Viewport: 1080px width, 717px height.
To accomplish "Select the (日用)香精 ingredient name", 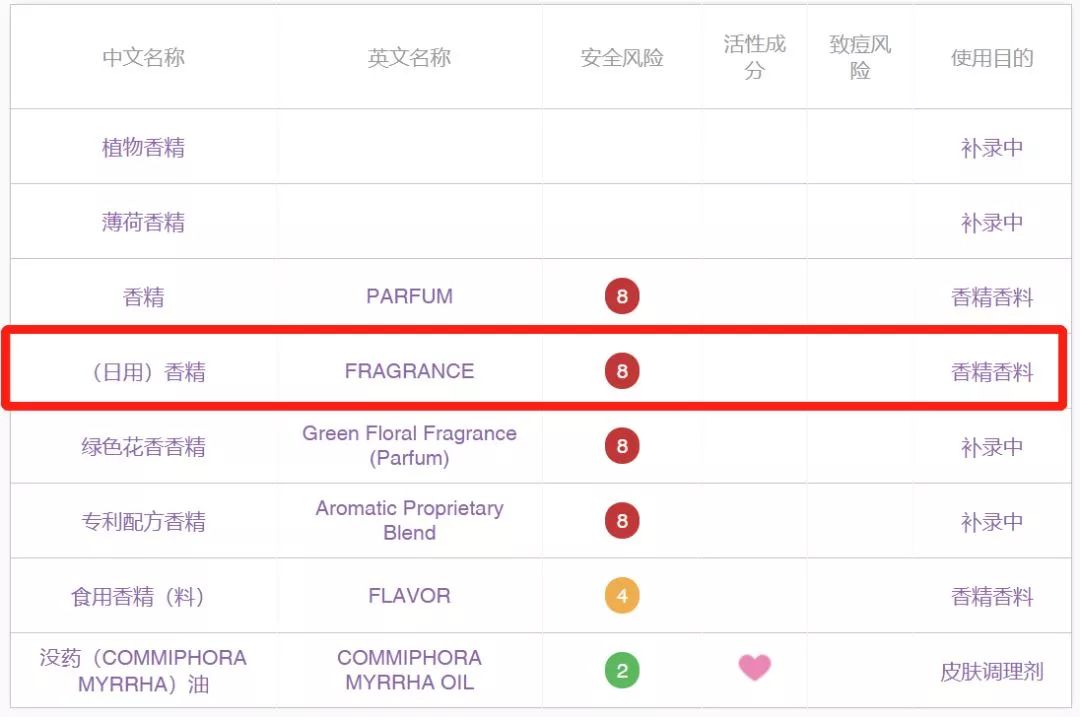I will coord(143,372).
